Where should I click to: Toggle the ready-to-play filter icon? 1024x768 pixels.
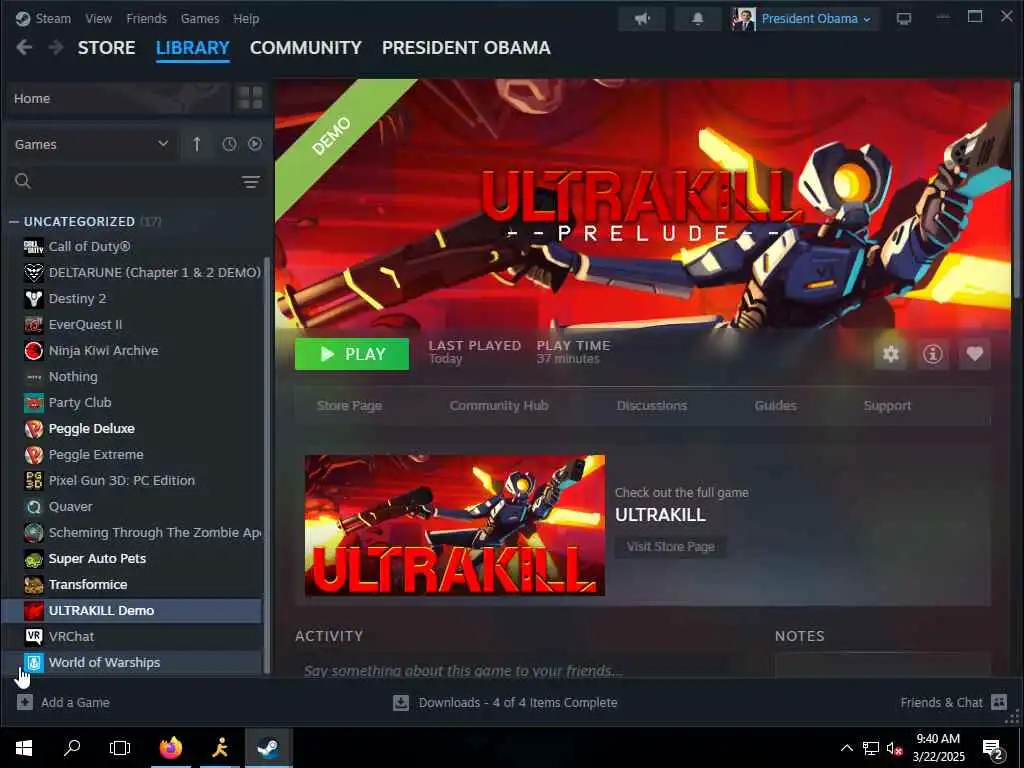tap(255, 144)
